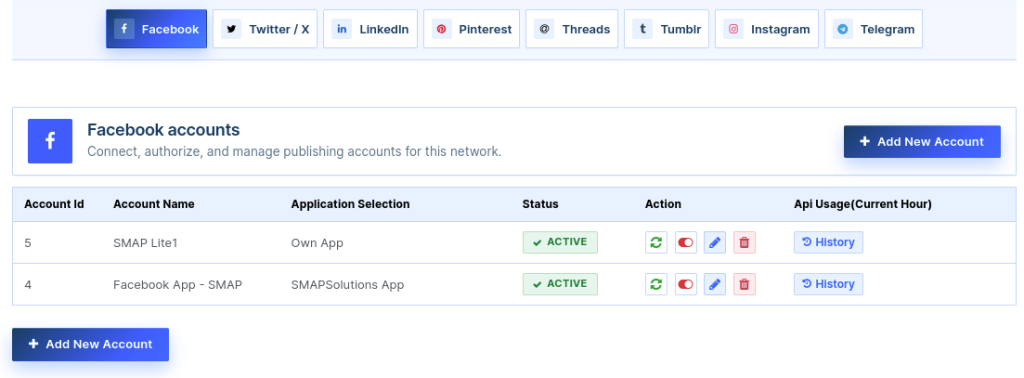Delete SMAP Lite1 account via trash icon
This screenshot has height=378, width=1024.
coord(744,242)
